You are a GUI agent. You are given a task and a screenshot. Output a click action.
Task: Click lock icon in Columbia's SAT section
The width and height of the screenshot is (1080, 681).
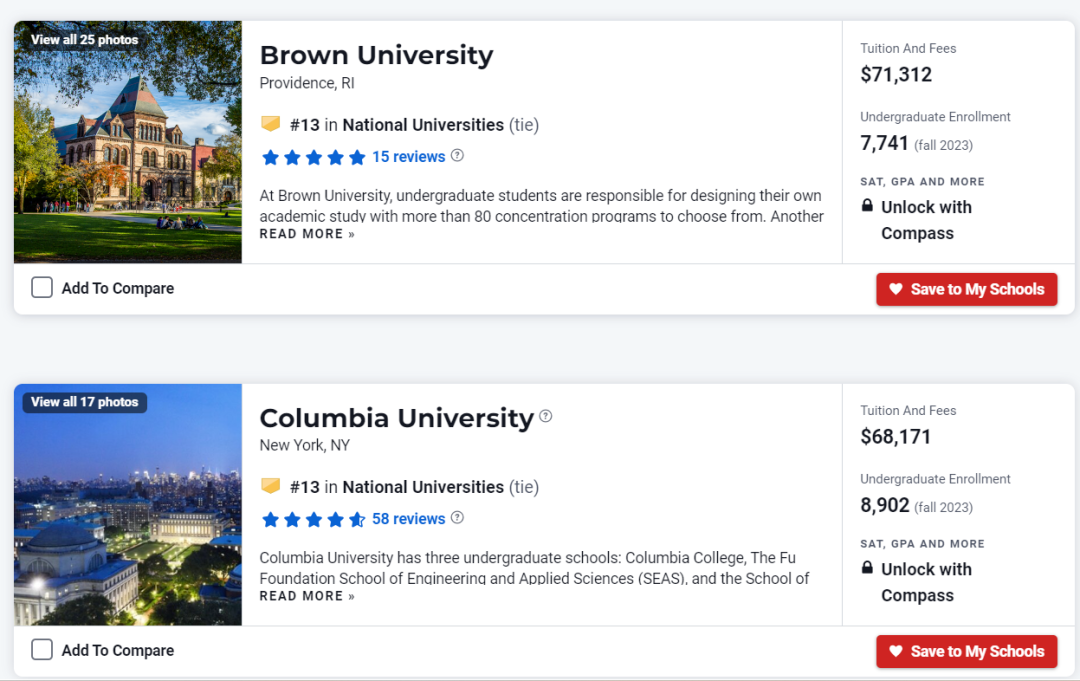click(x=867, y=568)
